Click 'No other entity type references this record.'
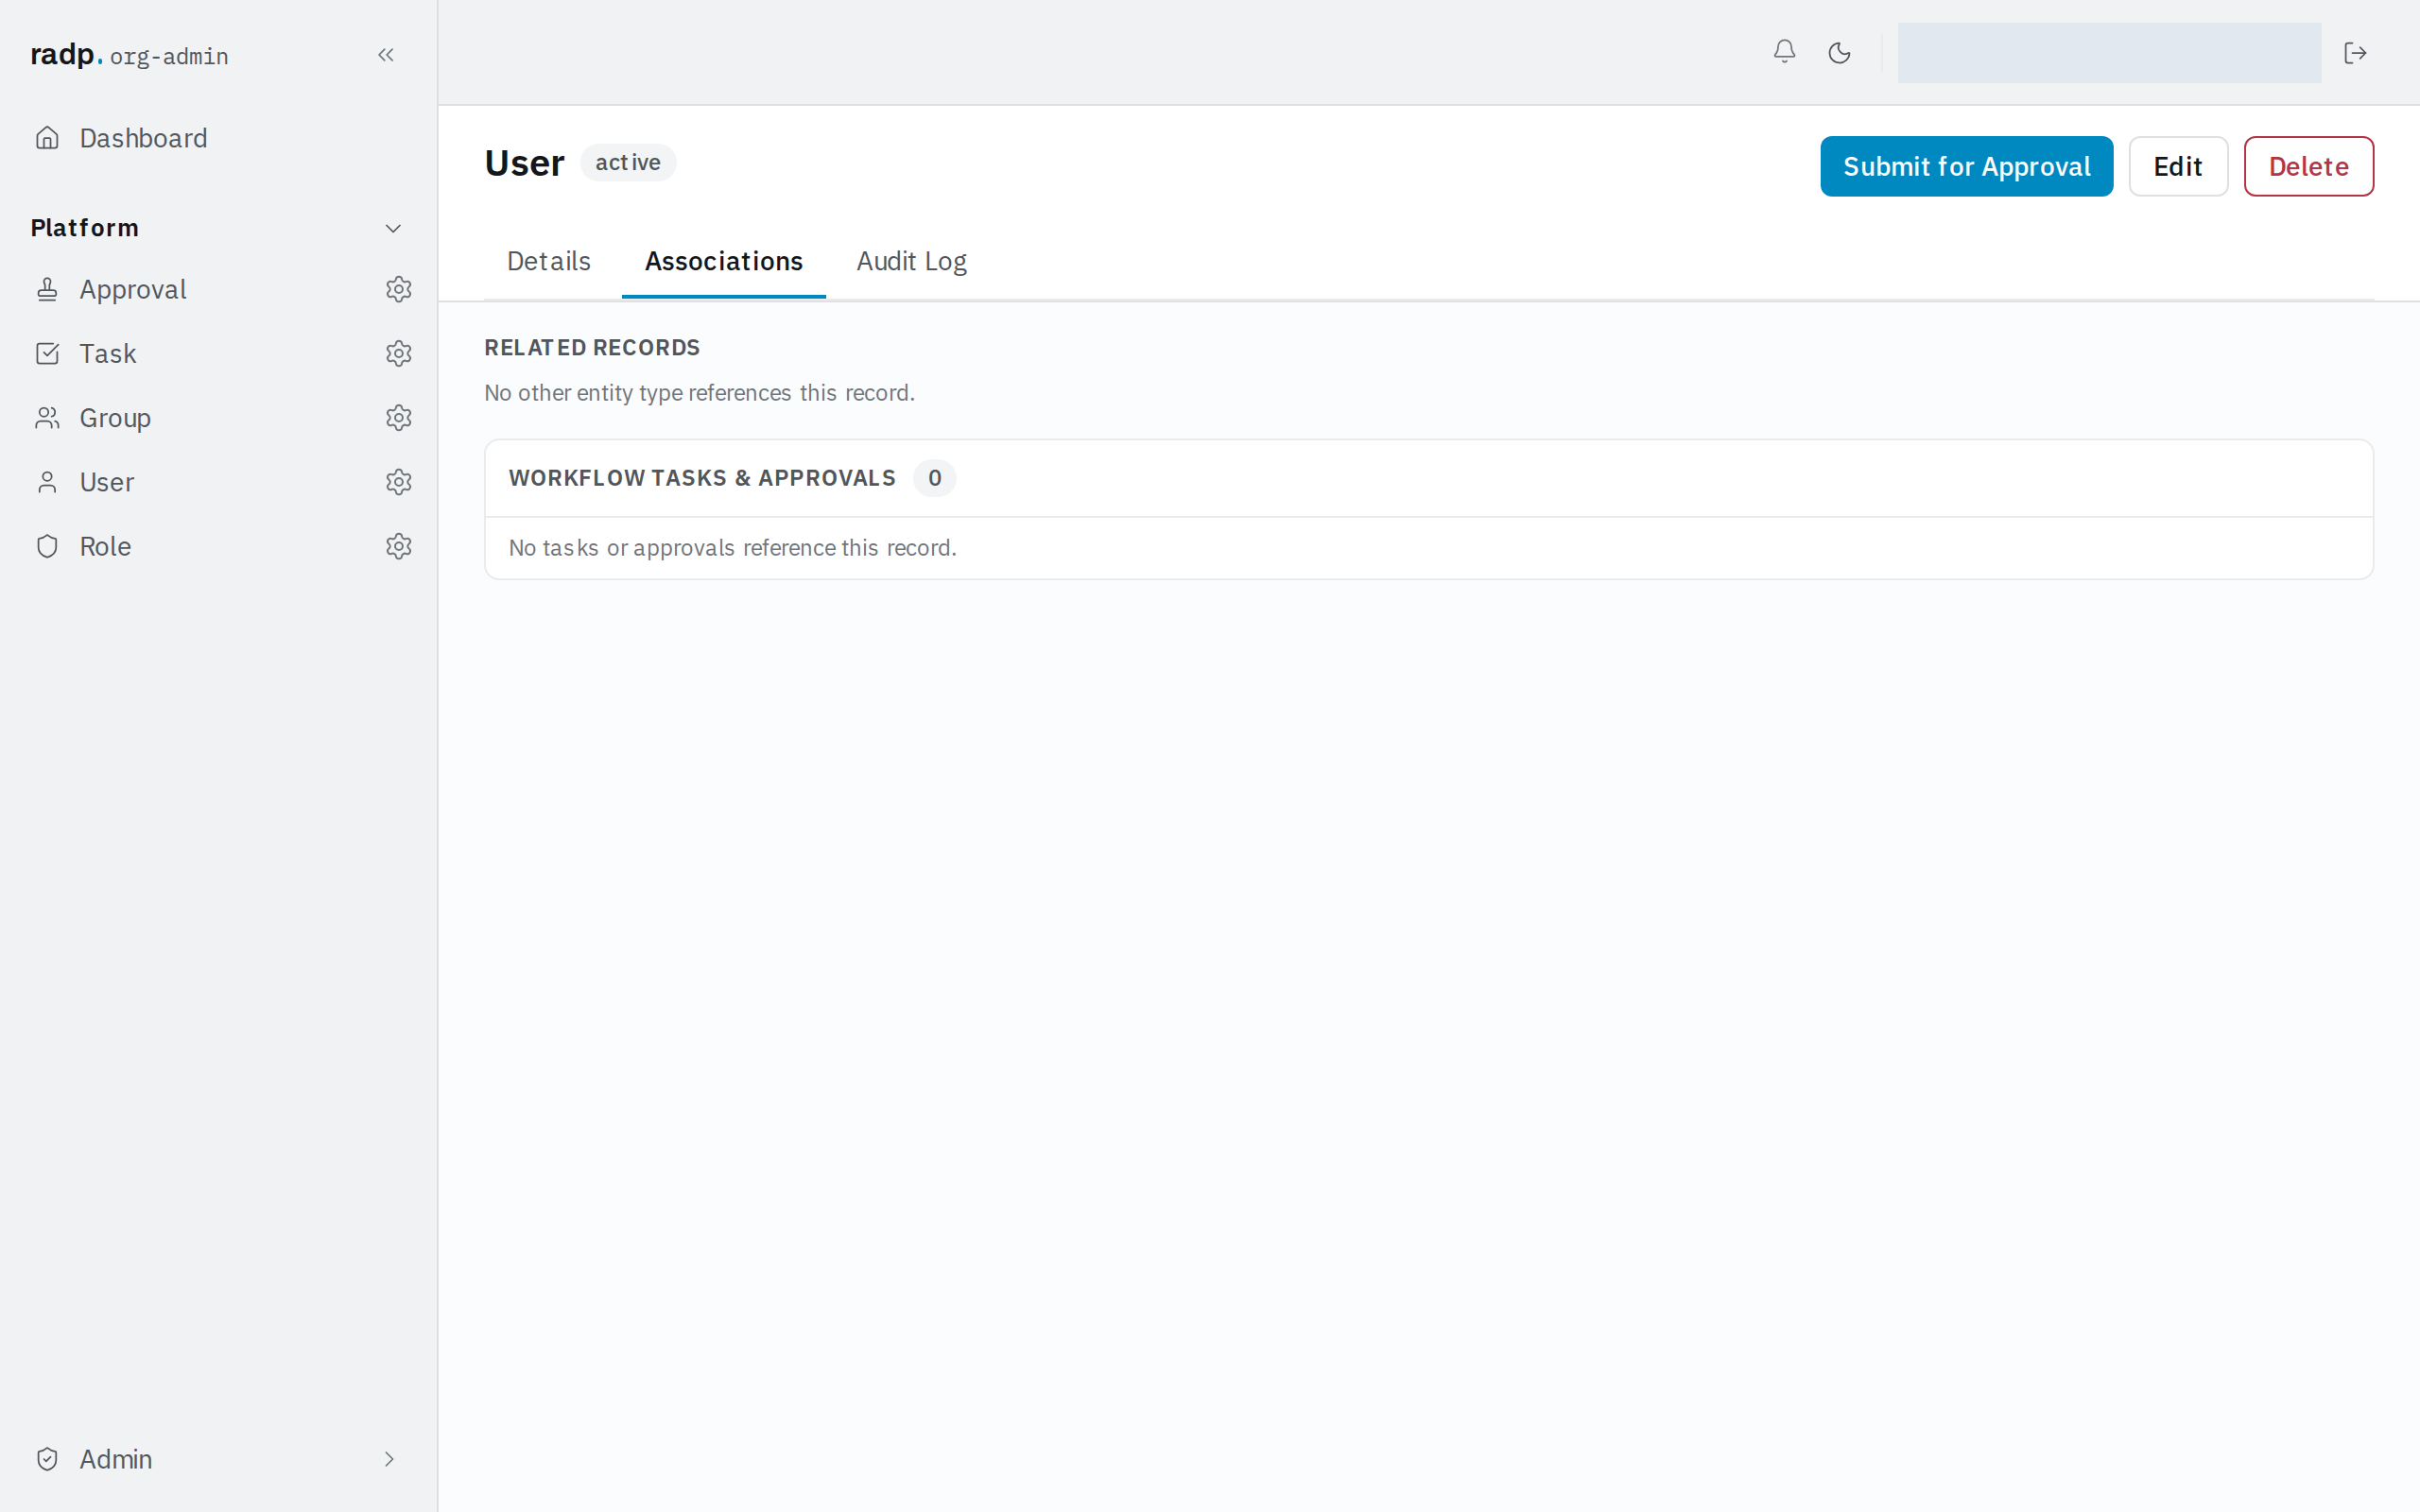 click(700, 393)
